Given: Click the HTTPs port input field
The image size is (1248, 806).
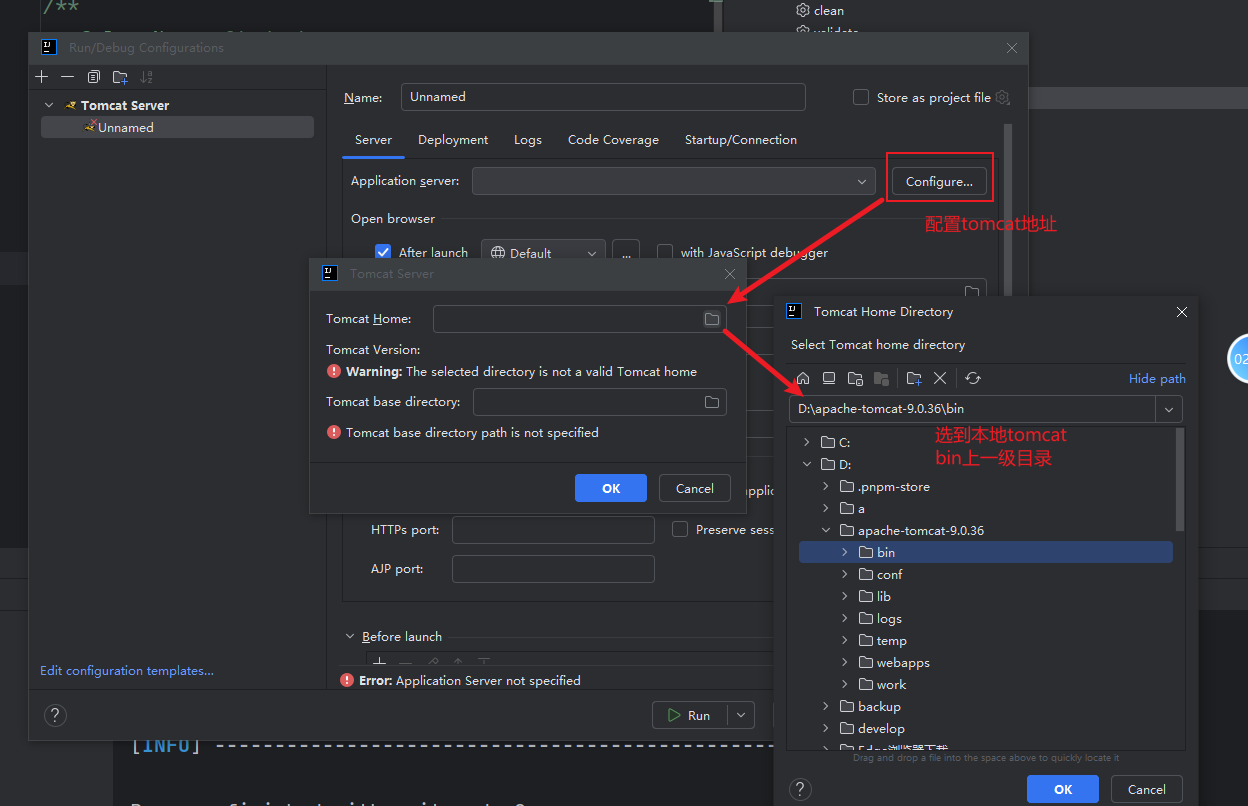Looking at the screenshot, I should (x=553, y=529).
